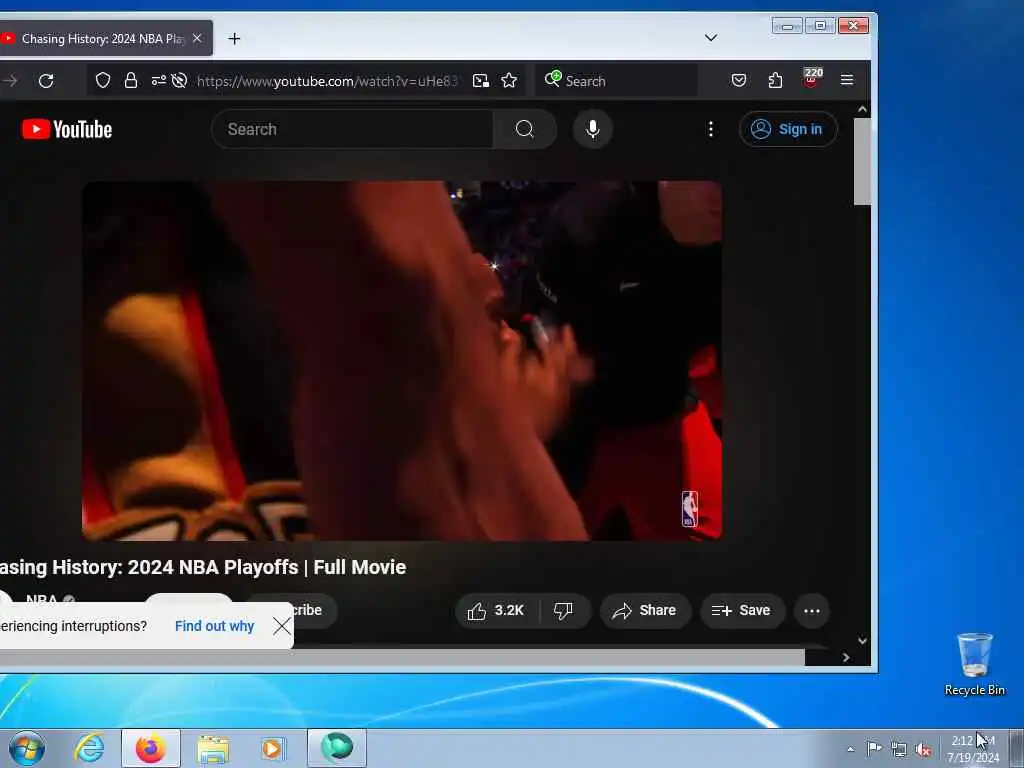Open the Pocket save icon
This screenshot has height=768, width=1024.
click(739, 80)
